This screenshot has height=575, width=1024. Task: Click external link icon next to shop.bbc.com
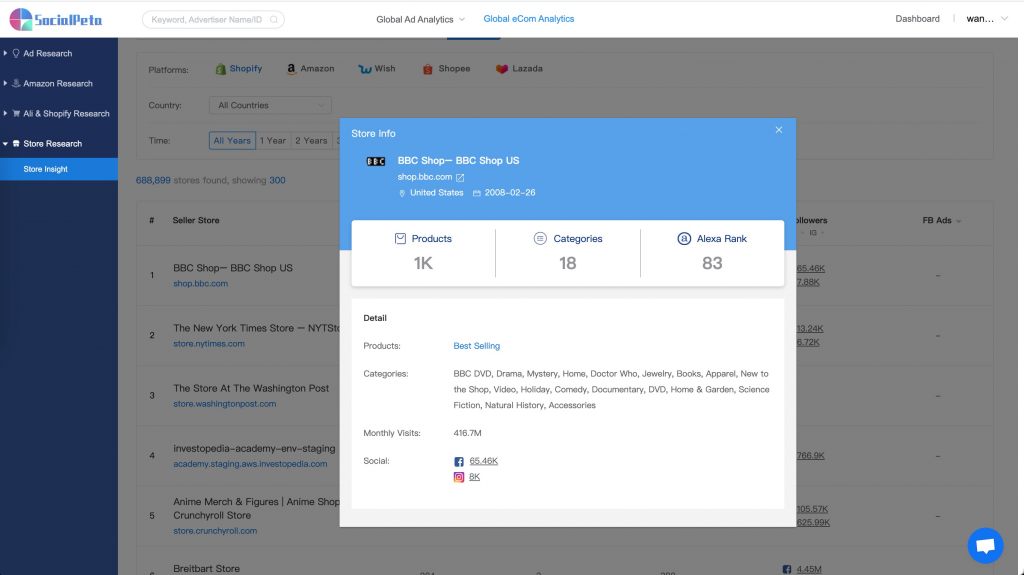(x=460, y=178)
